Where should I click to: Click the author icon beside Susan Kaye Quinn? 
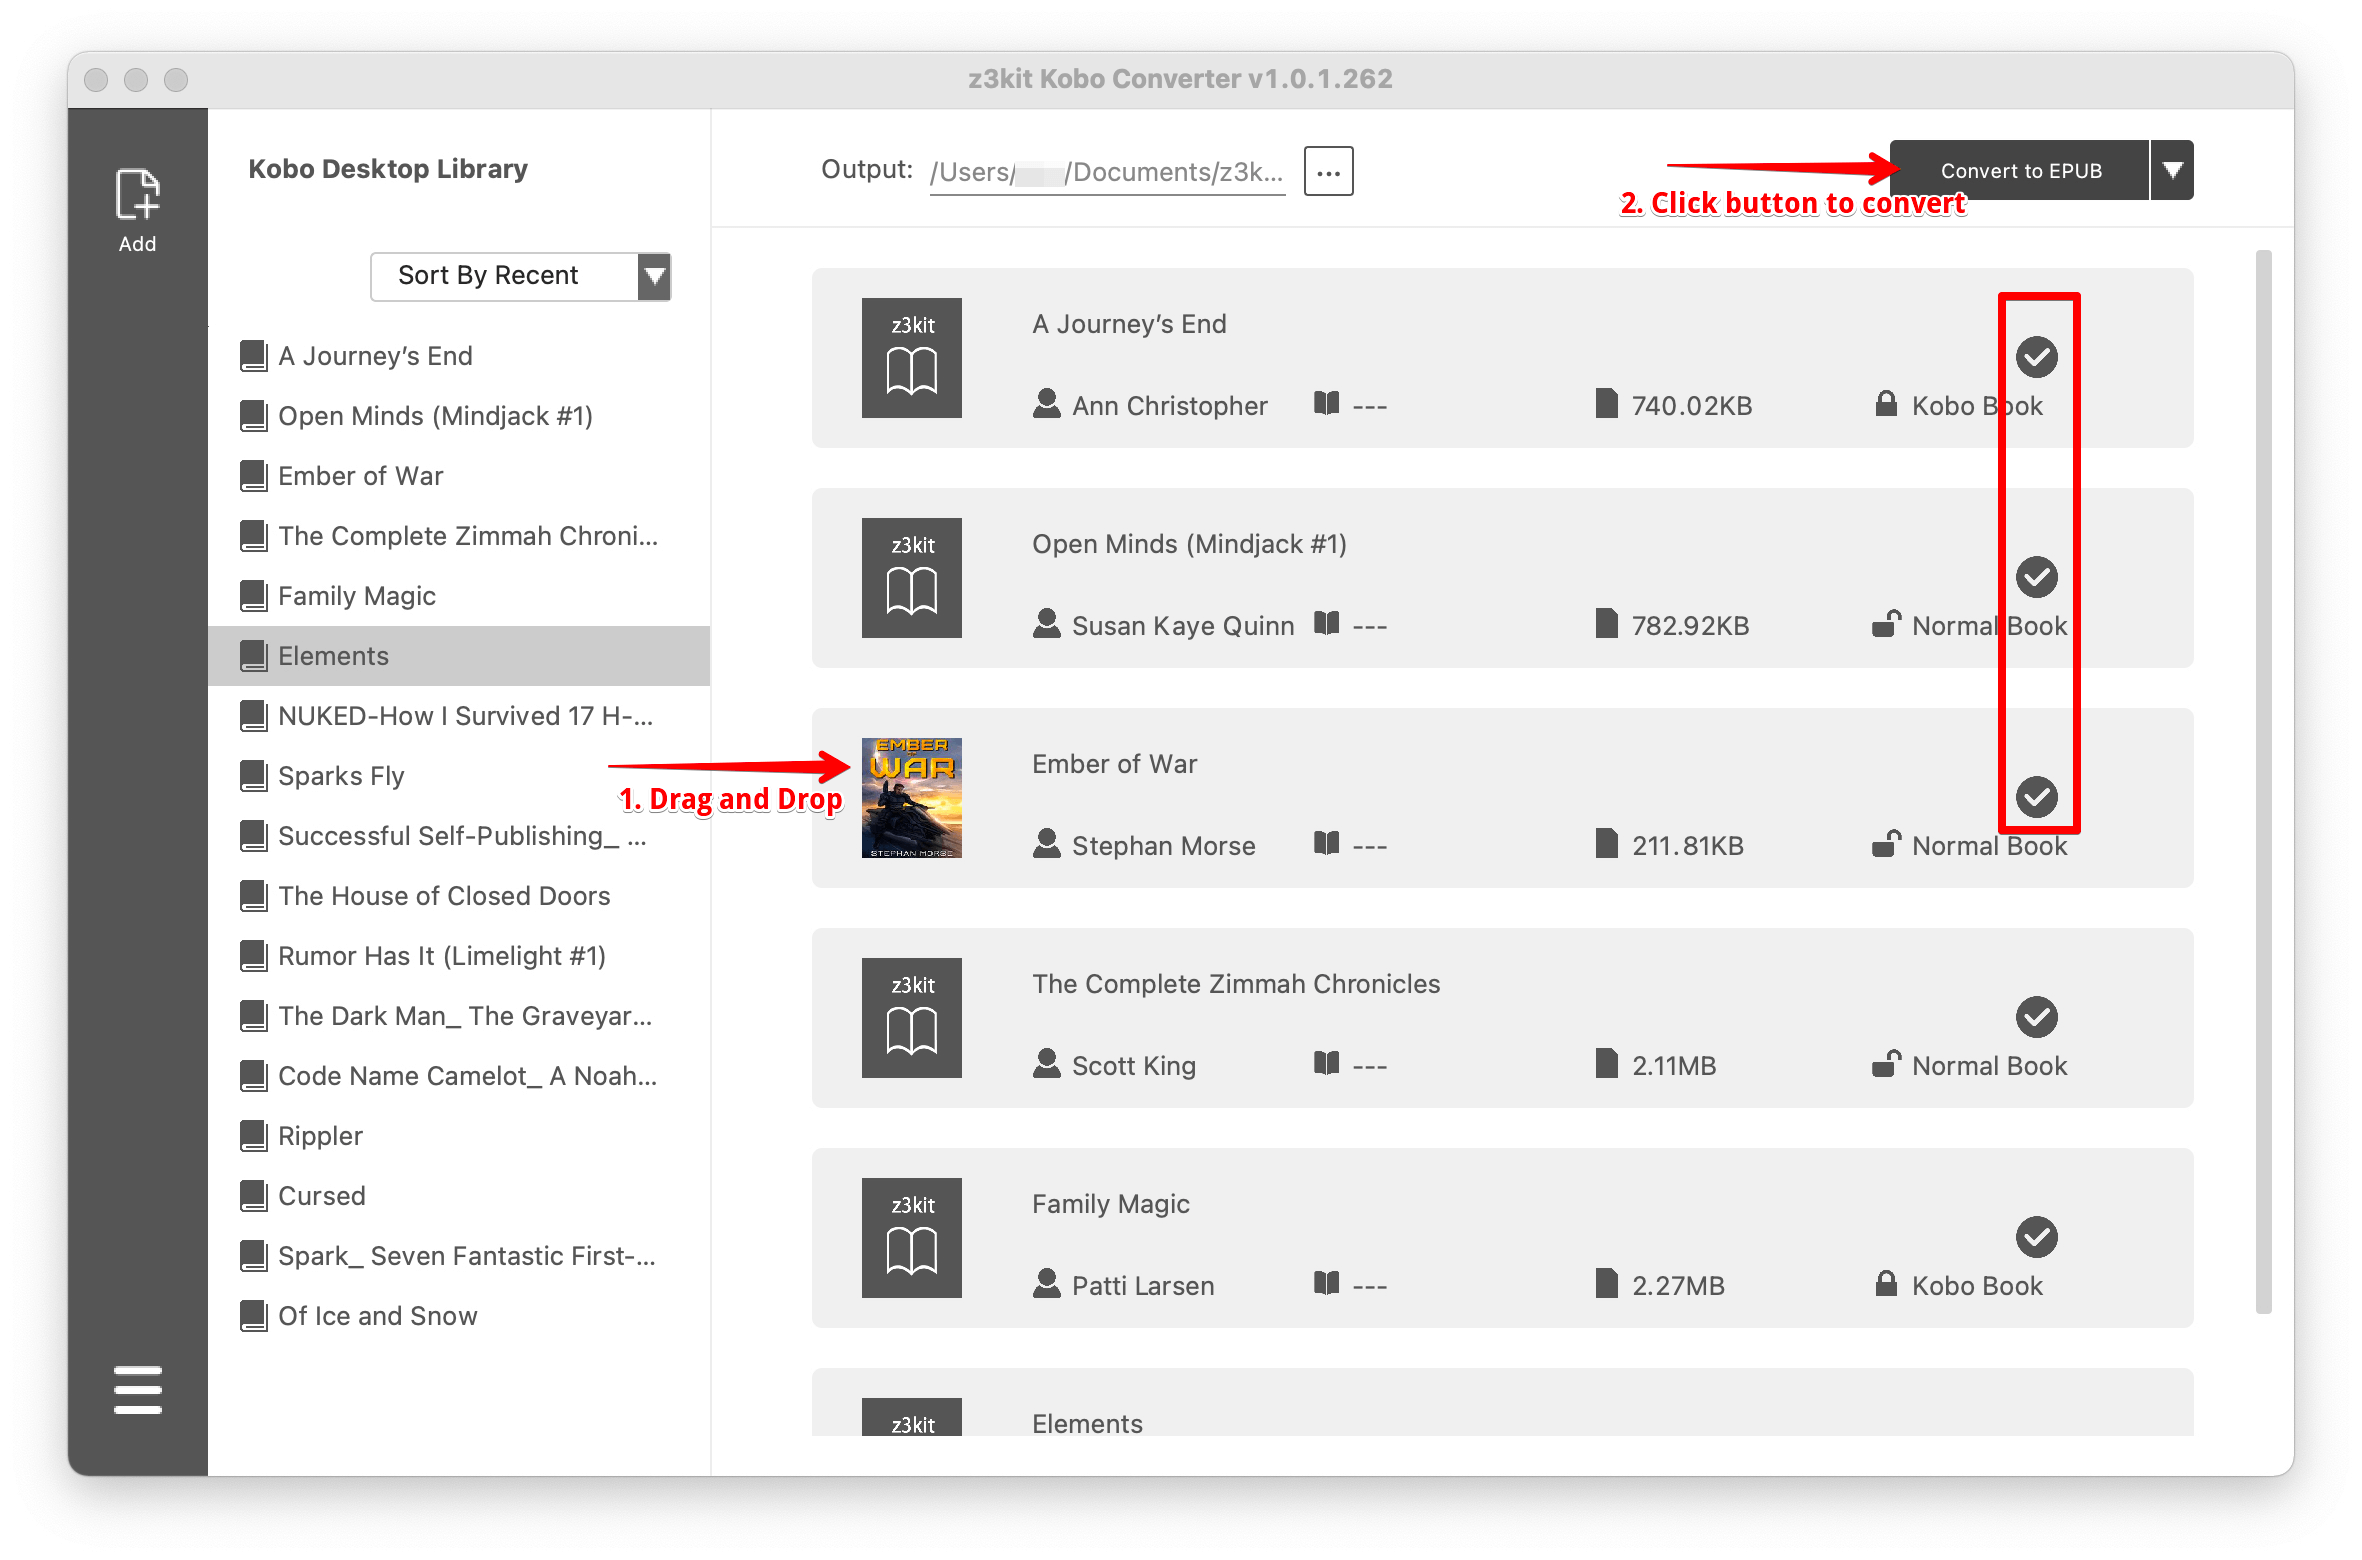[x=1046, y=624]
